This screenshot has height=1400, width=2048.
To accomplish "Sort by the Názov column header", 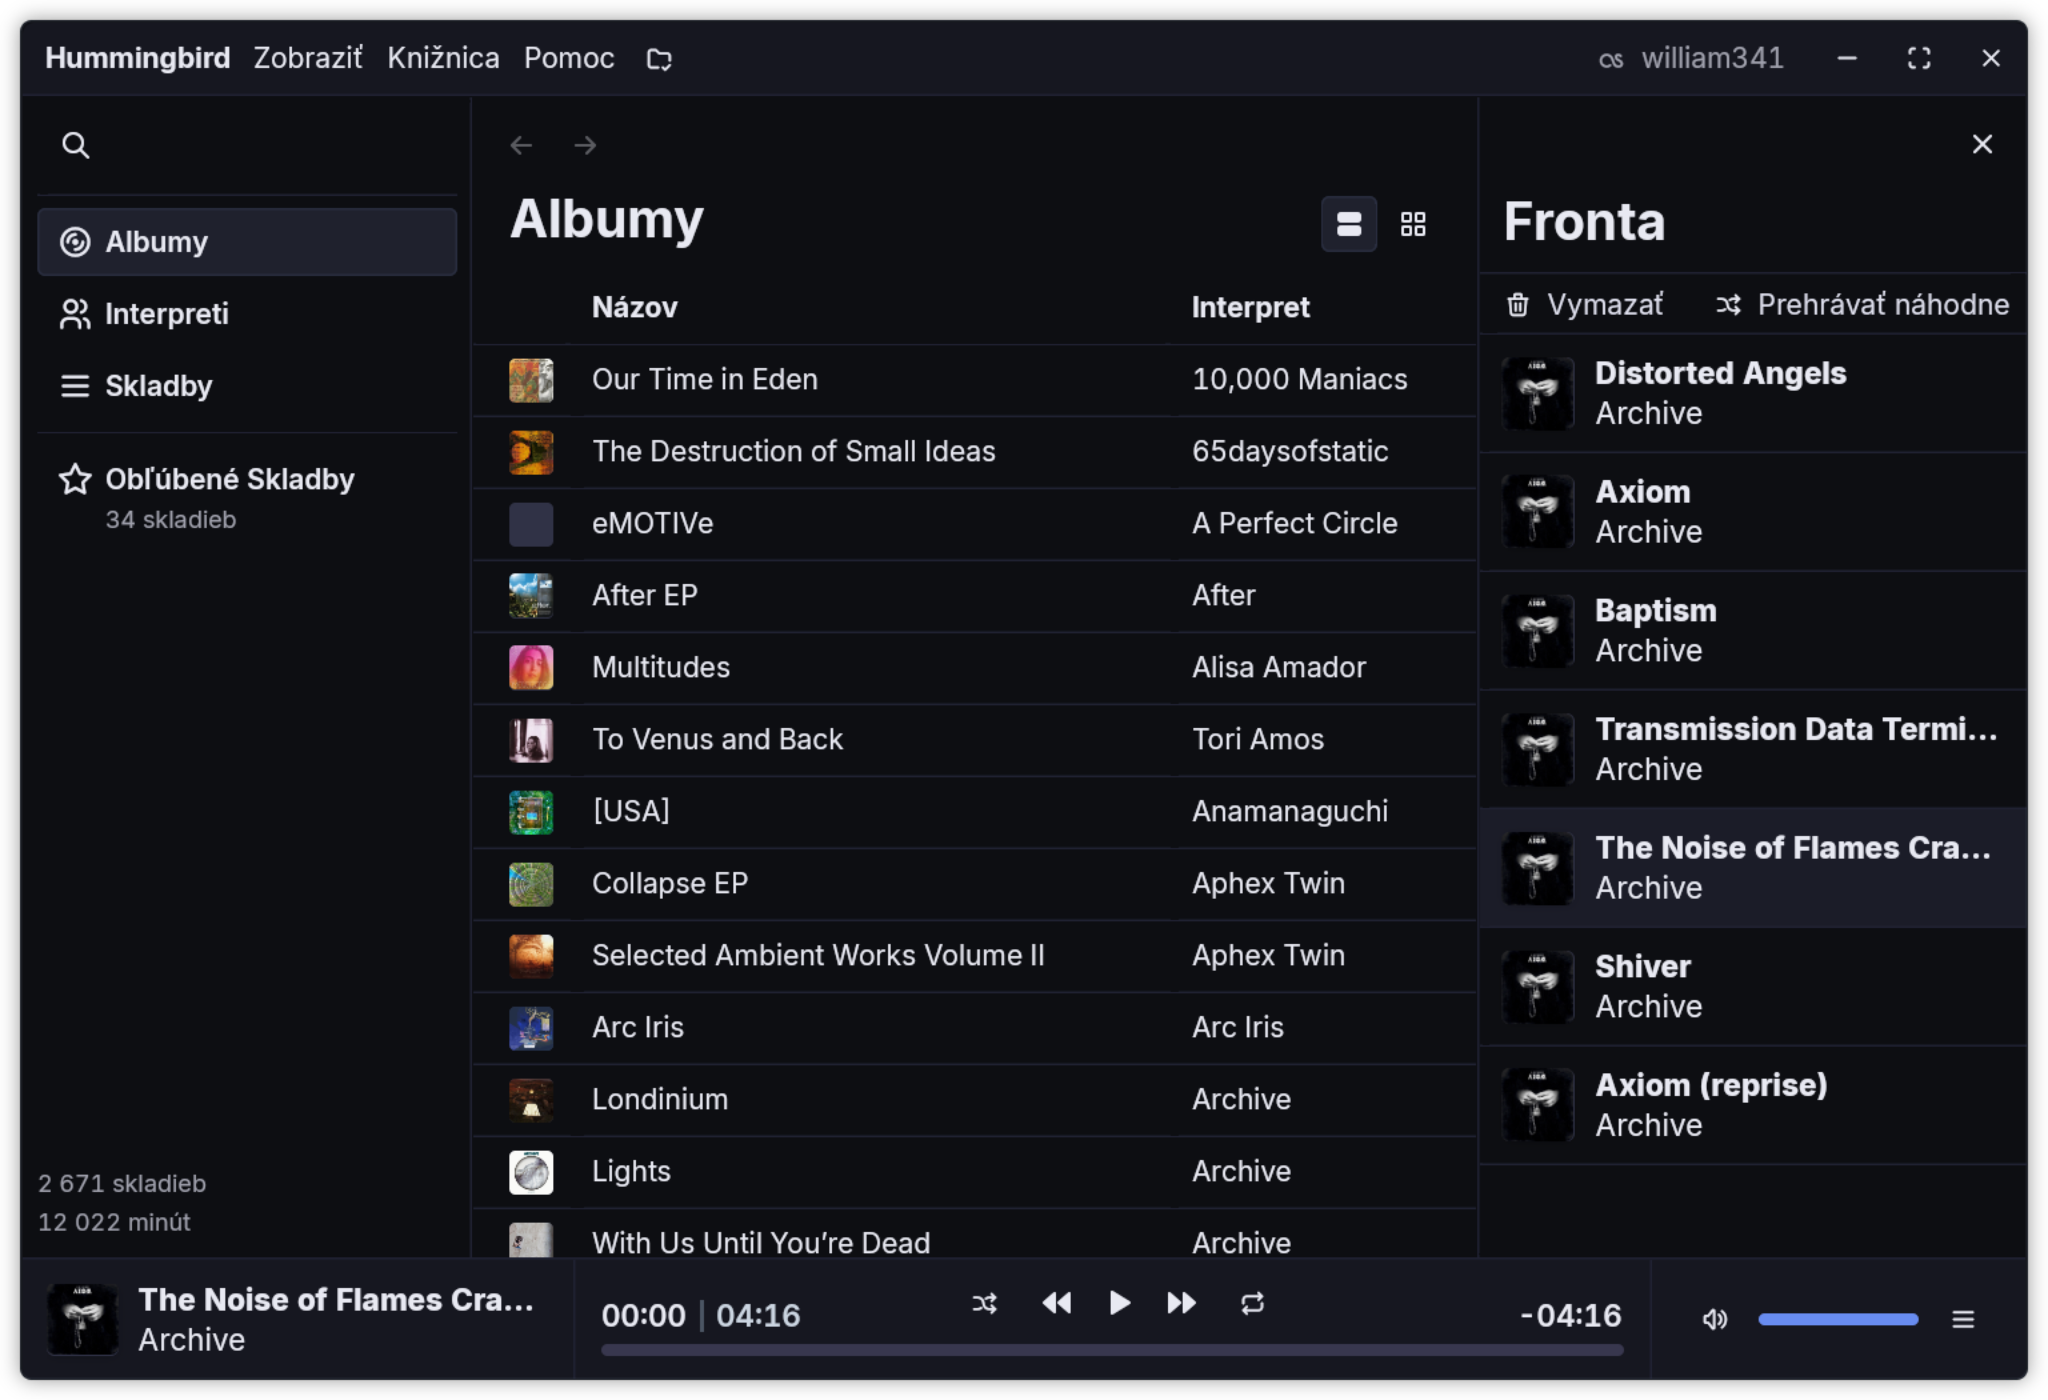I will [634, 307].
